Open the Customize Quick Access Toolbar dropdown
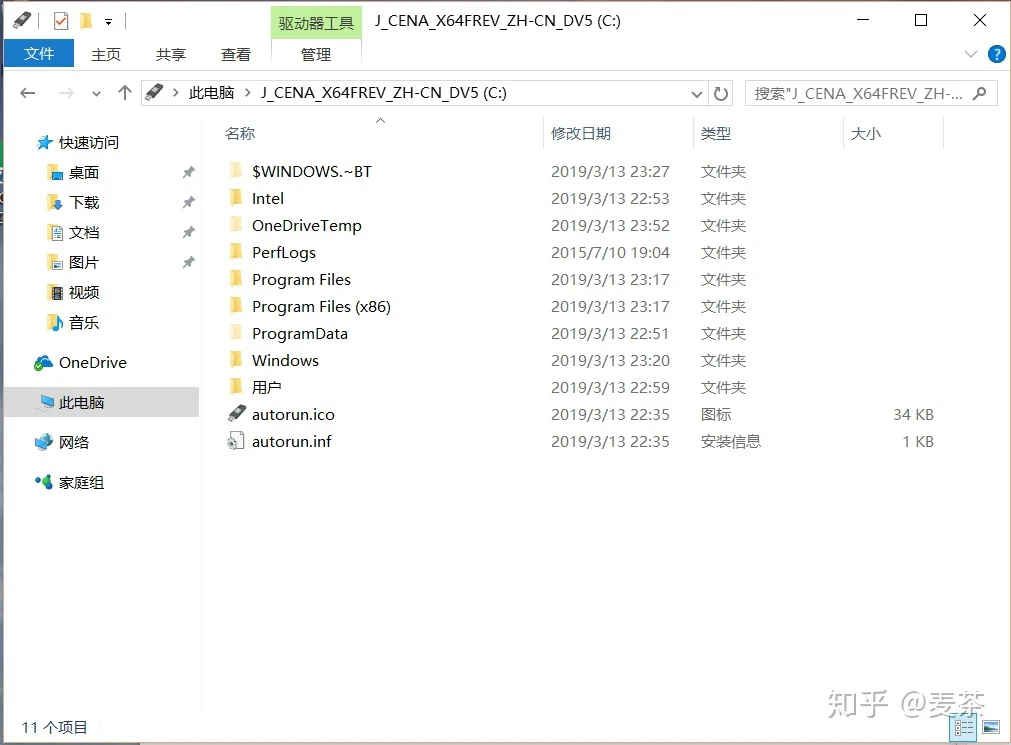1011x745 pixels. [x=108, y=22]
